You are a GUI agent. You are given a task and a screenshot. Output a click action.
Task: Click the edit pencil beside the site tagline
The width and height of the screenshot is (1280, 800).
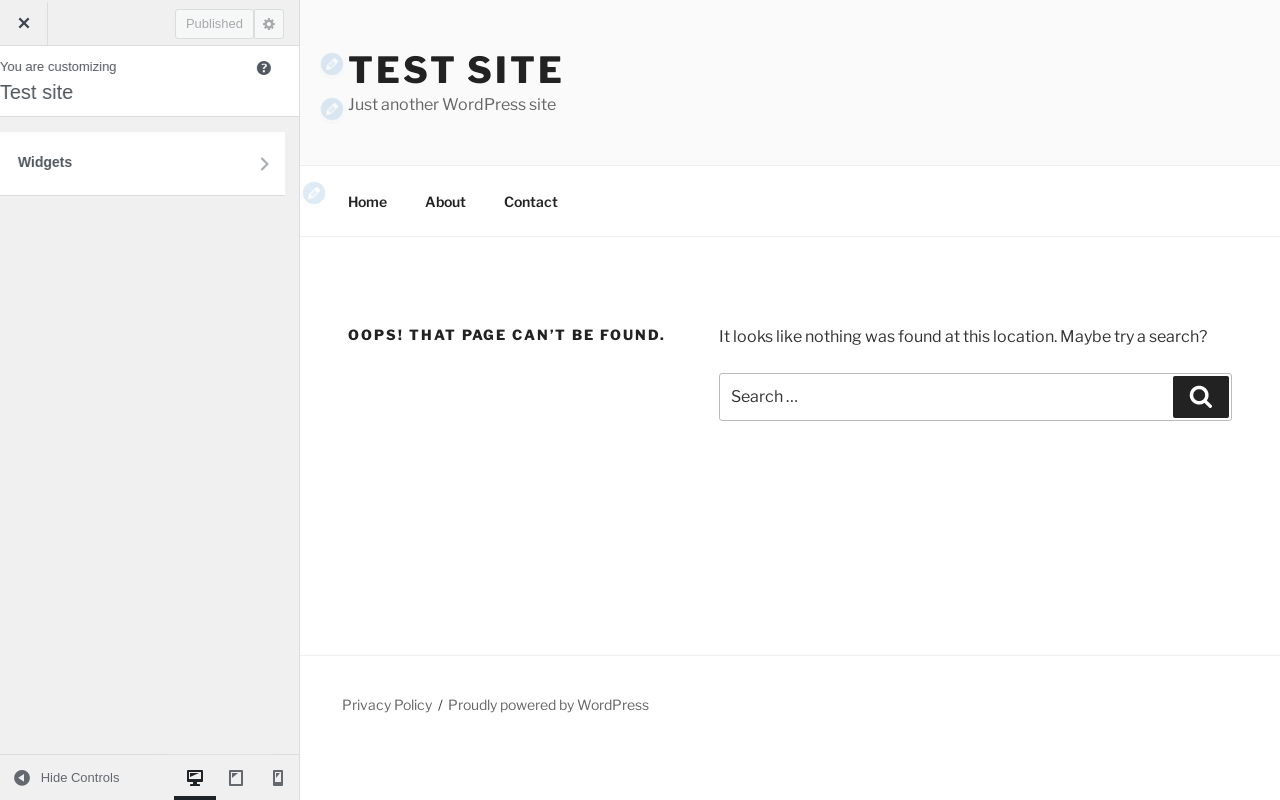tap(332, 109)
